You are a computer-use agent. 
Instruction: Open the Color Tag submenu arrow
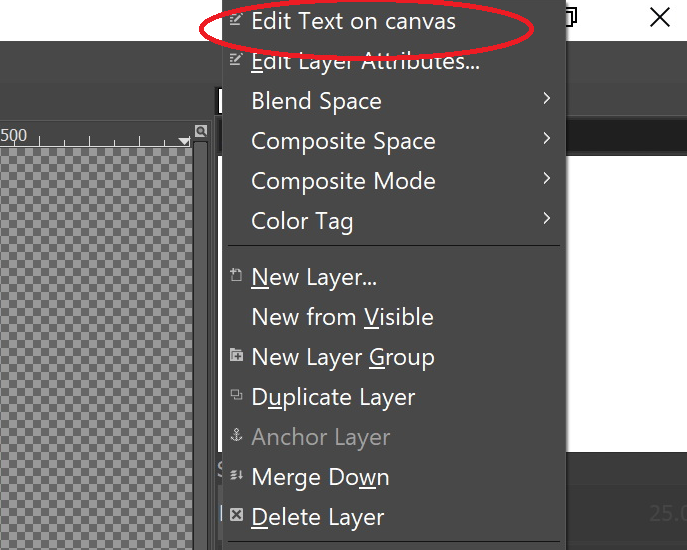(547, 218)
